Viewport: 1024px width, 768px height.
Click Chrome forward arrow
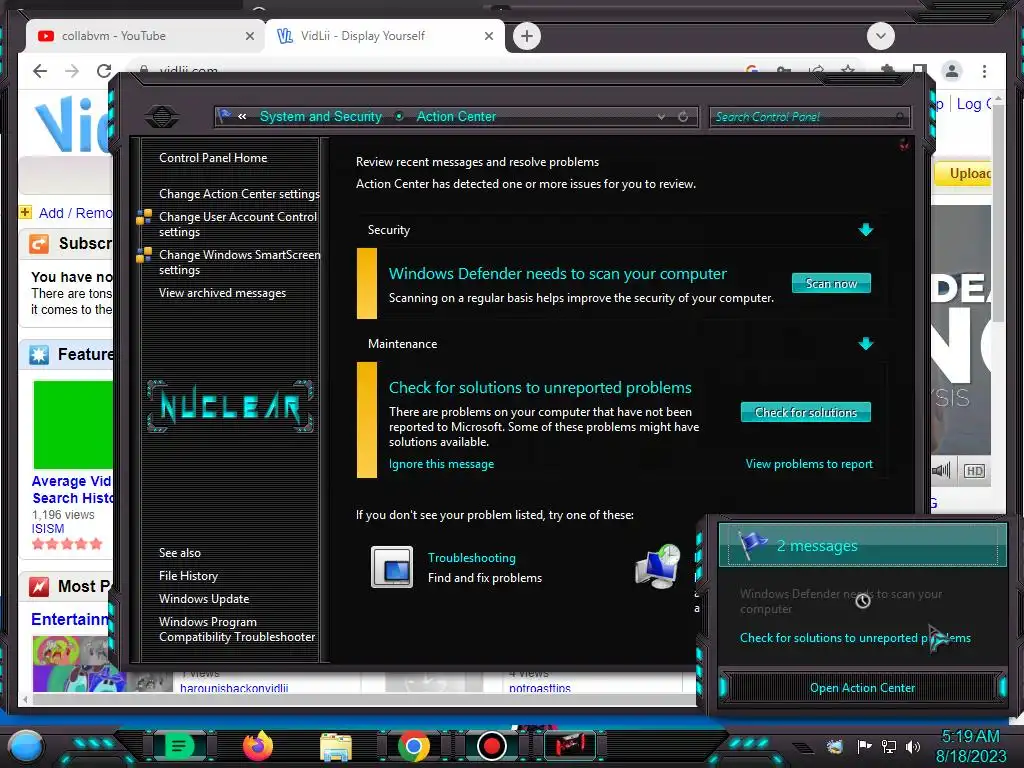72,71
